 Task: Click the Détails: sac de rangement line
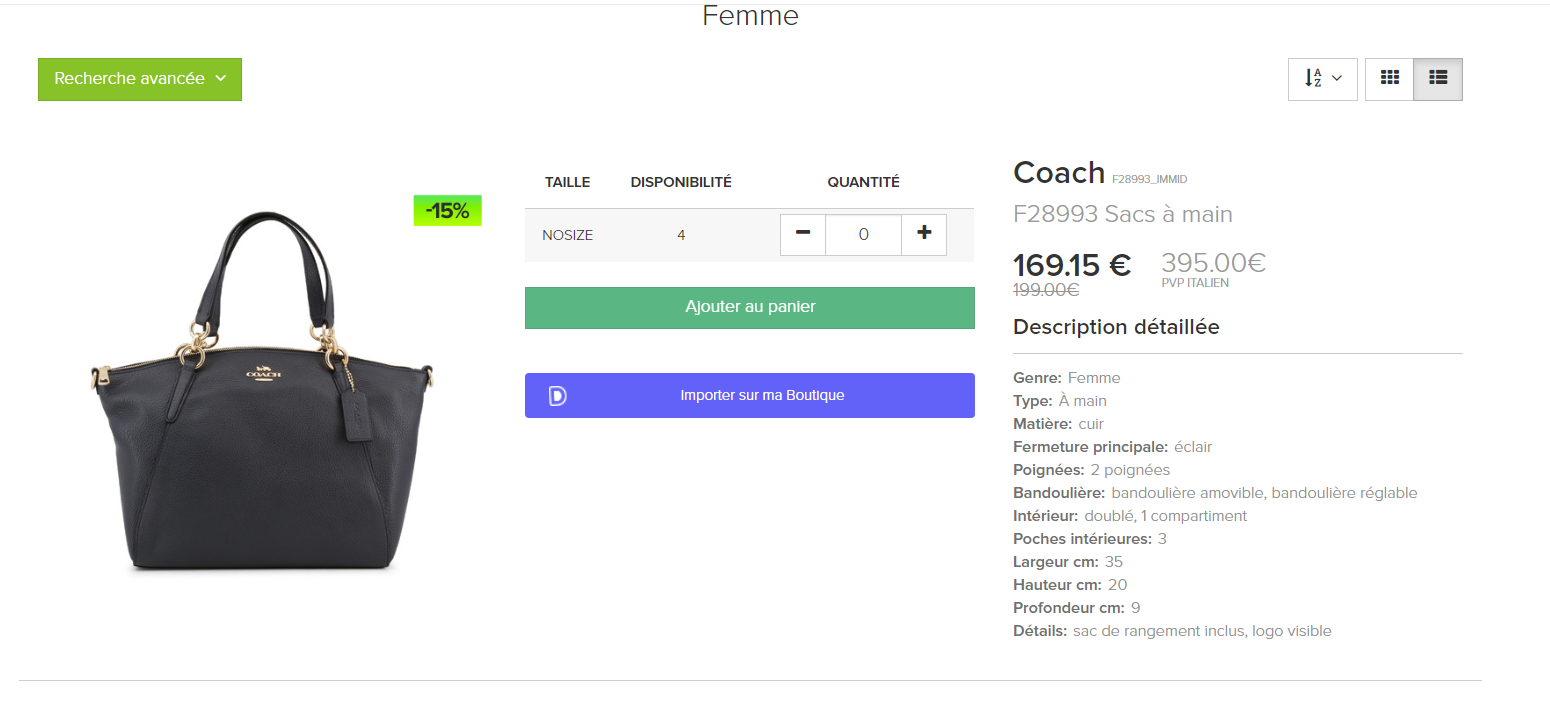1172,631
